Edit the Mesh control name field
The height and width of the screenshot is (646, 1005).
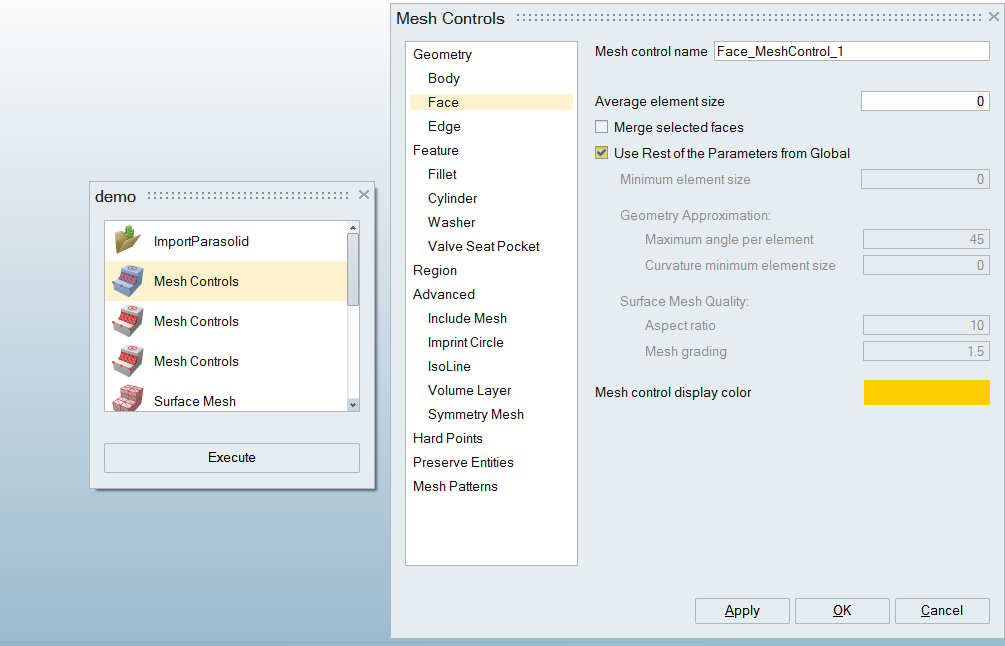click(851, 51)
